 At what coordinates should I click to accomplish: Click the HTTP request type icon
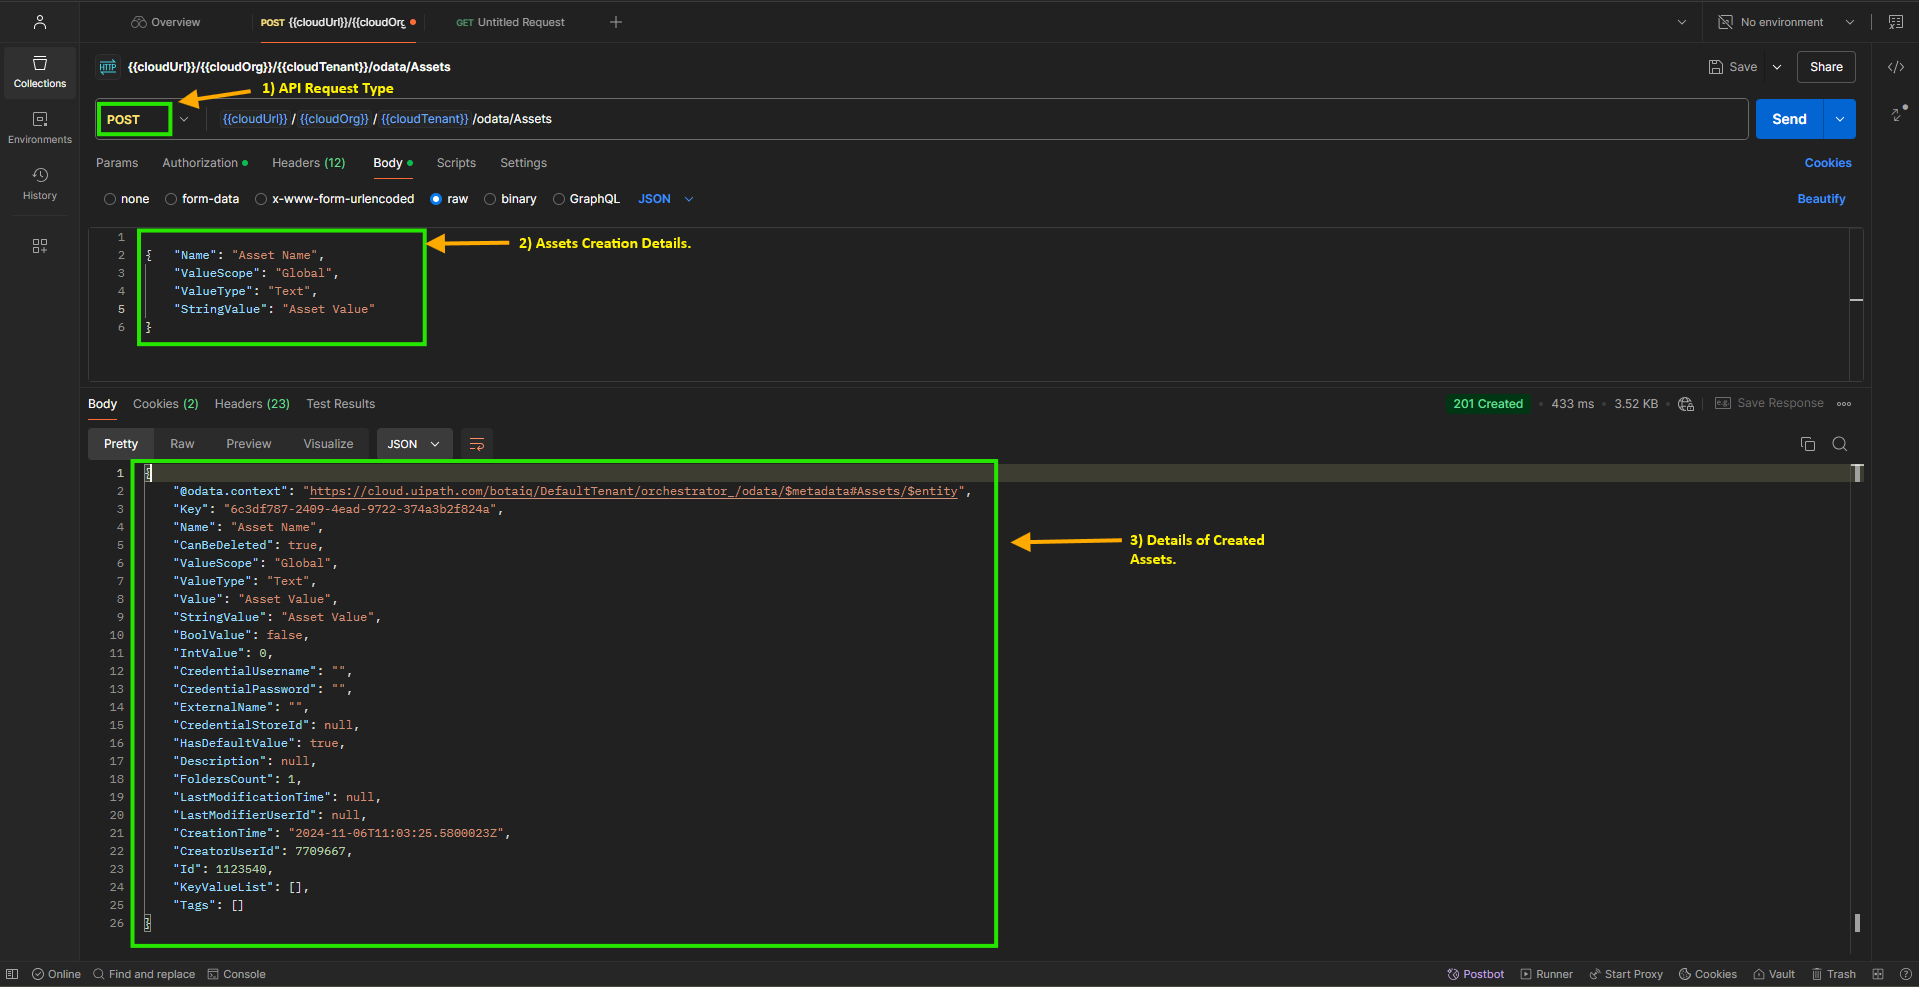click(x=108, y=67)
